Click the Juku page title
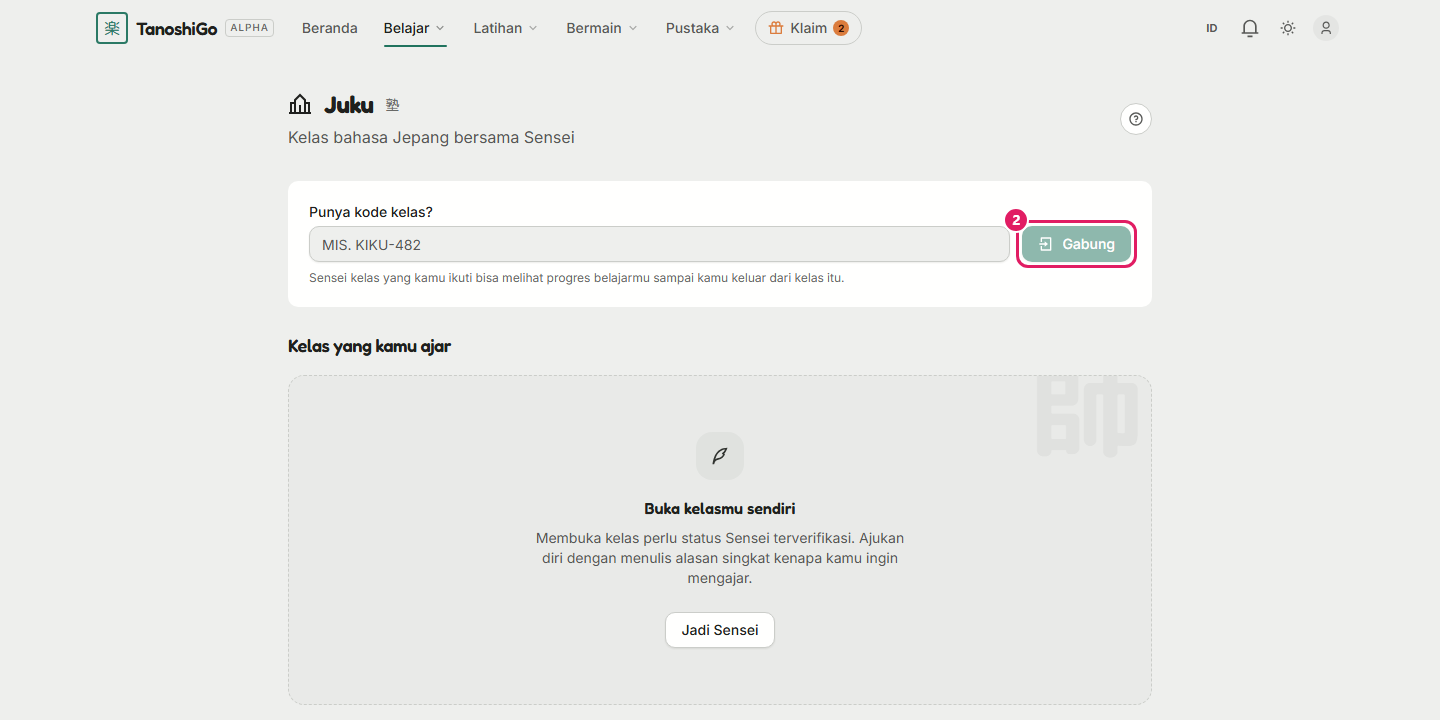Viewport: 1440px width, 720px height. click(349, 105)
